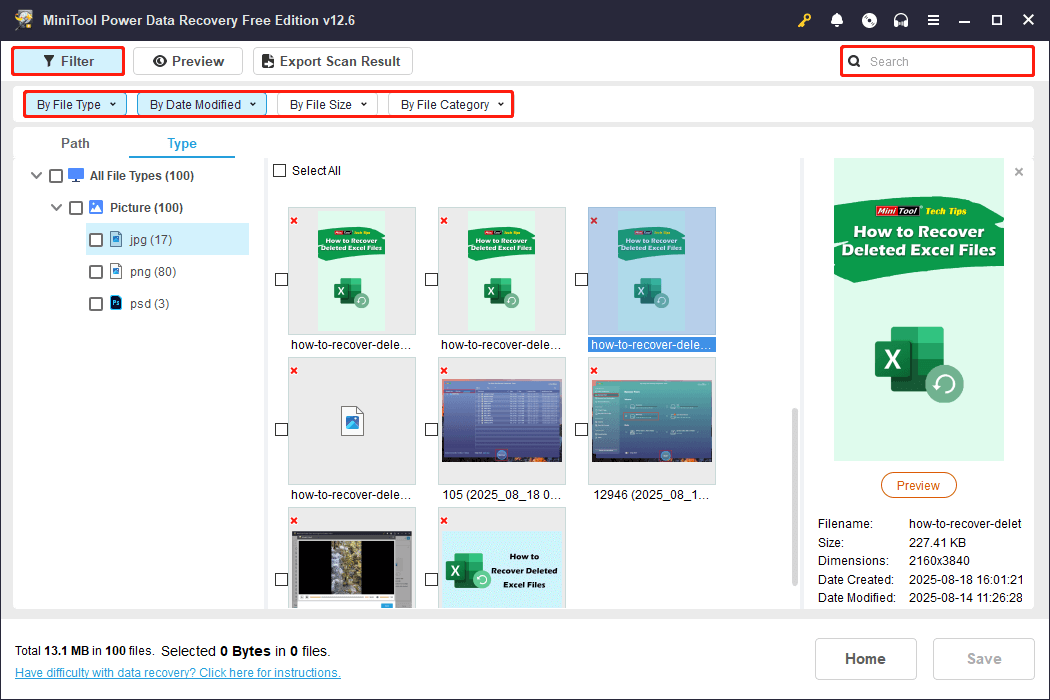Switch to the Type tab
Viewport: 1050px width, 700px height.
point(181,143)
